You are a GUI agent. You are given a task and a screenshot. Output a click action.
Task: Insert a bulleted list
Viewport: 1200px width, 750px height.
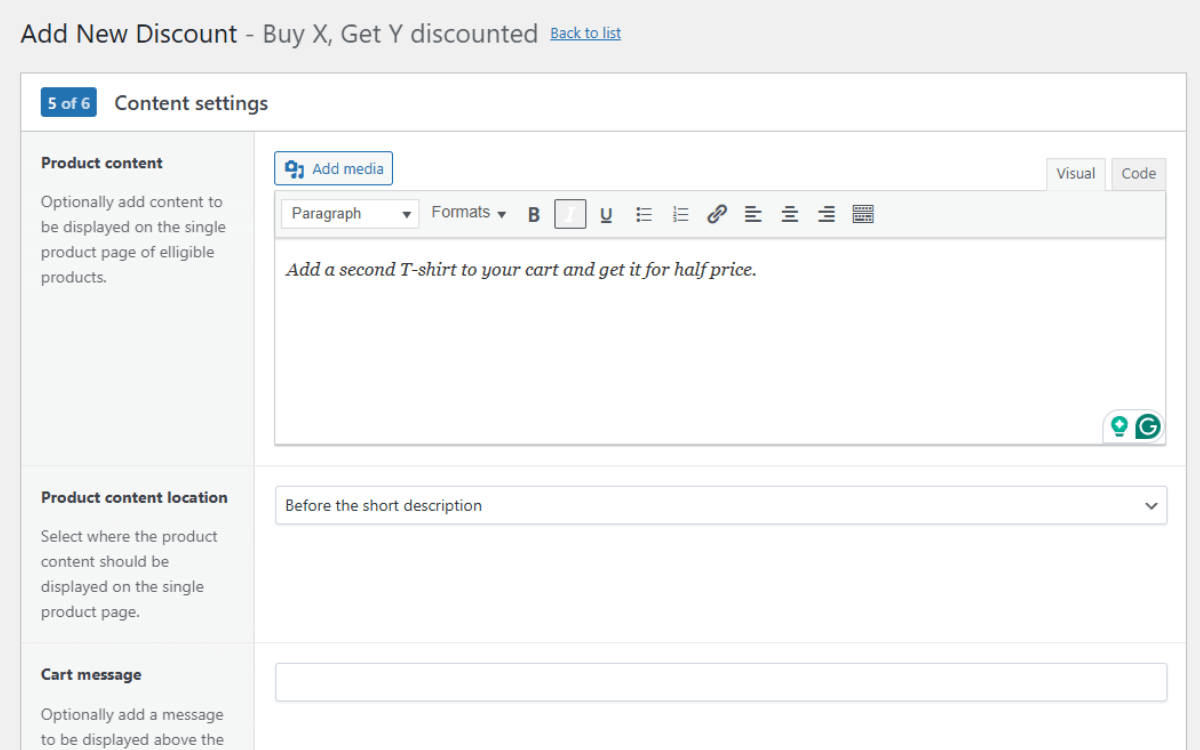point(644,214)
